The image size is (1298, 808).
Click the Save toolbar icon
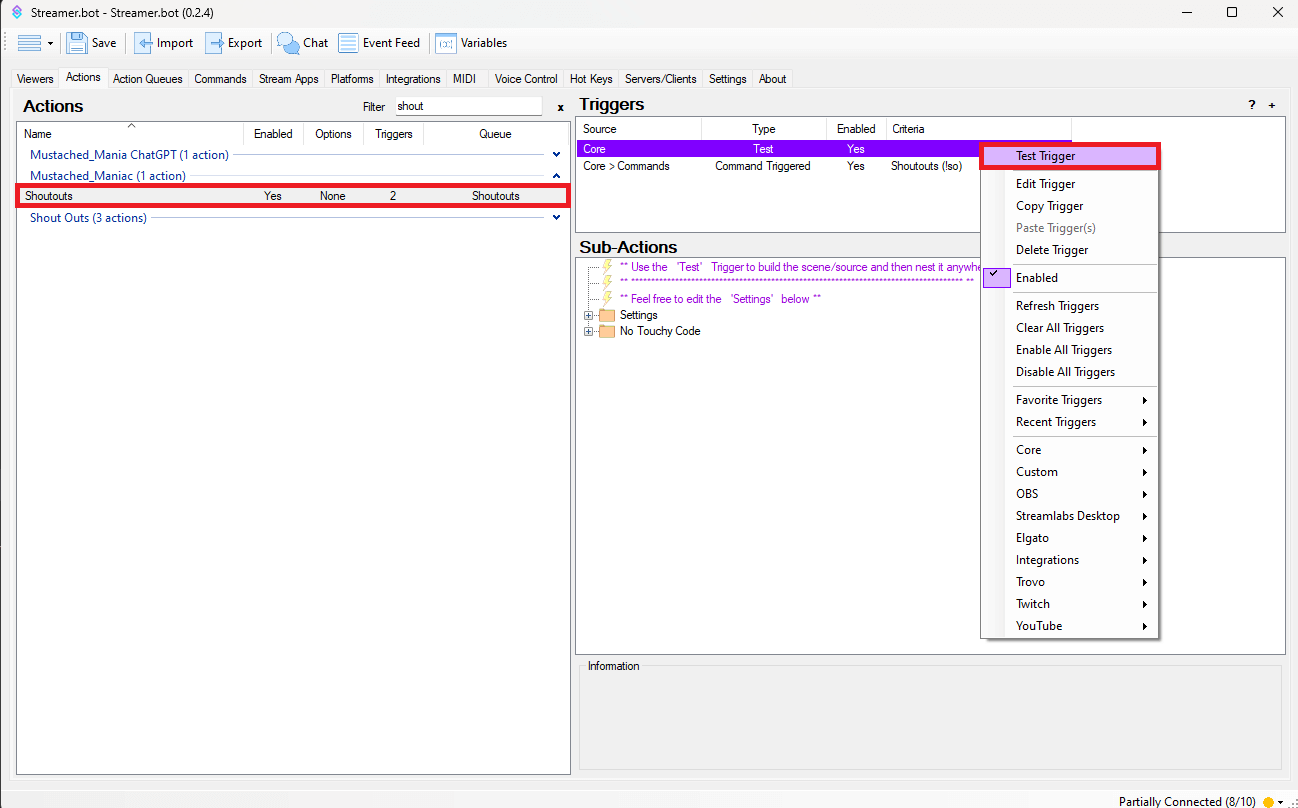77,43
